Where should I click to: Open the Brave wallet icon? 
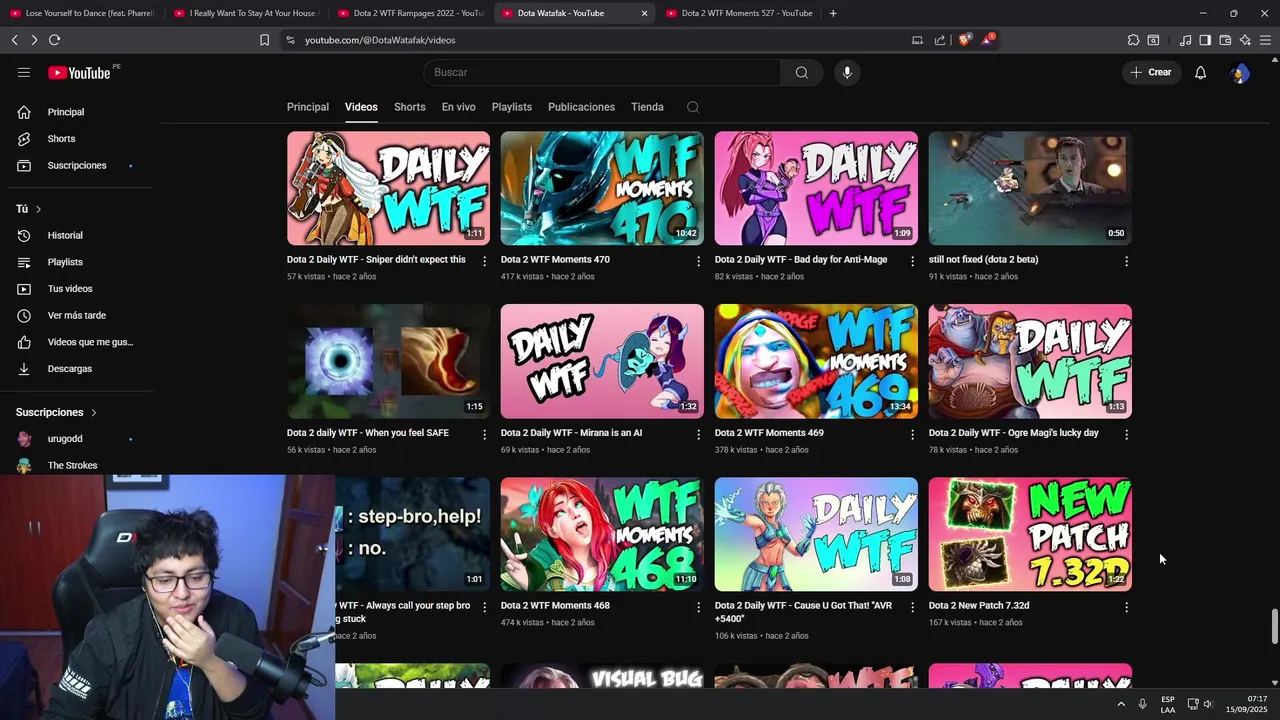(1225, 40)
